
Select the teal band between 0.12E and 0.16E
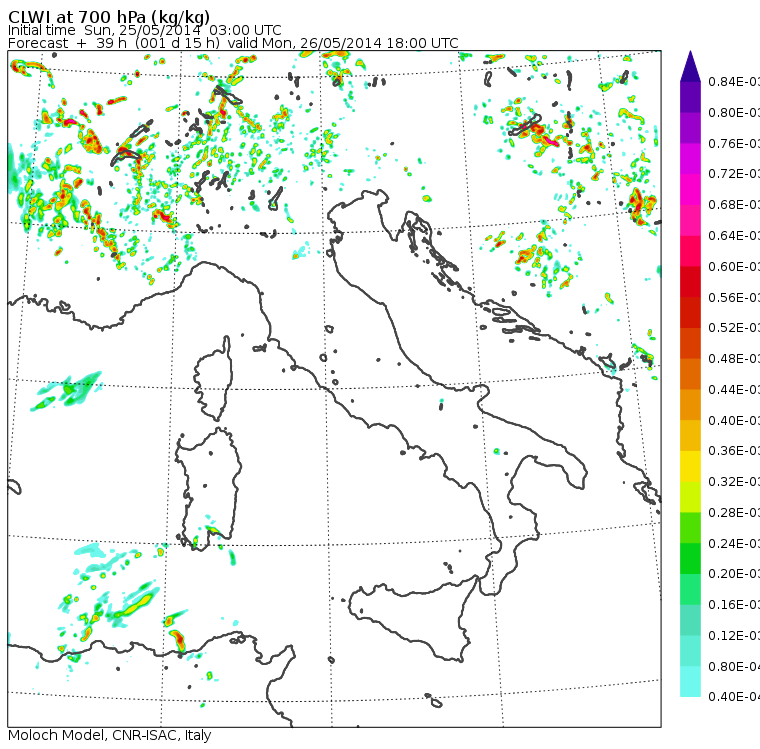pyautogui.click(x=690, y=620)
